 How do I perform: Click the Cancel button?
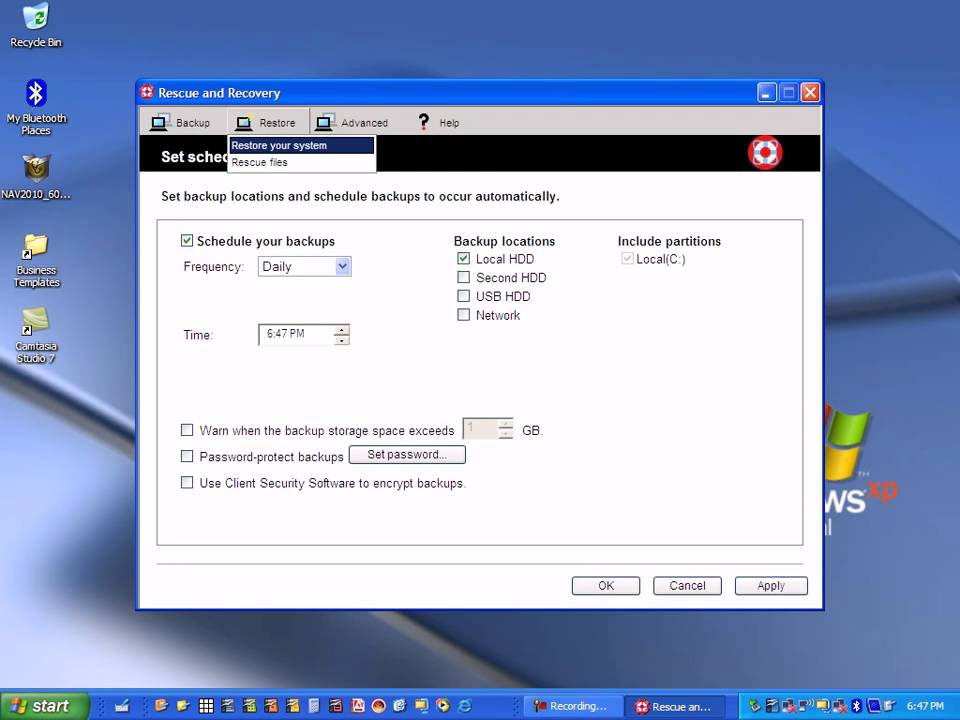(687, 586)
